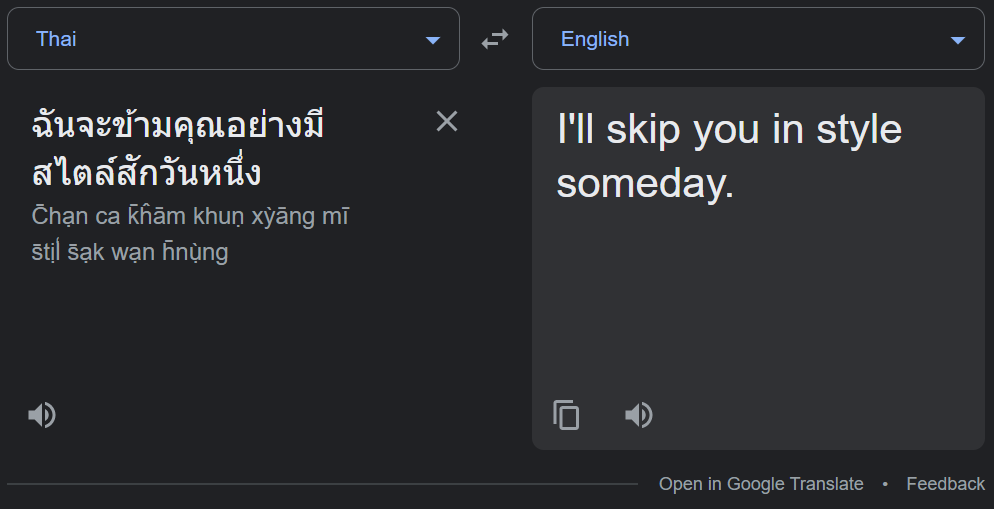Expand the English target language arrow
This screenshot has height=509, width=994.
coord(958,40)
